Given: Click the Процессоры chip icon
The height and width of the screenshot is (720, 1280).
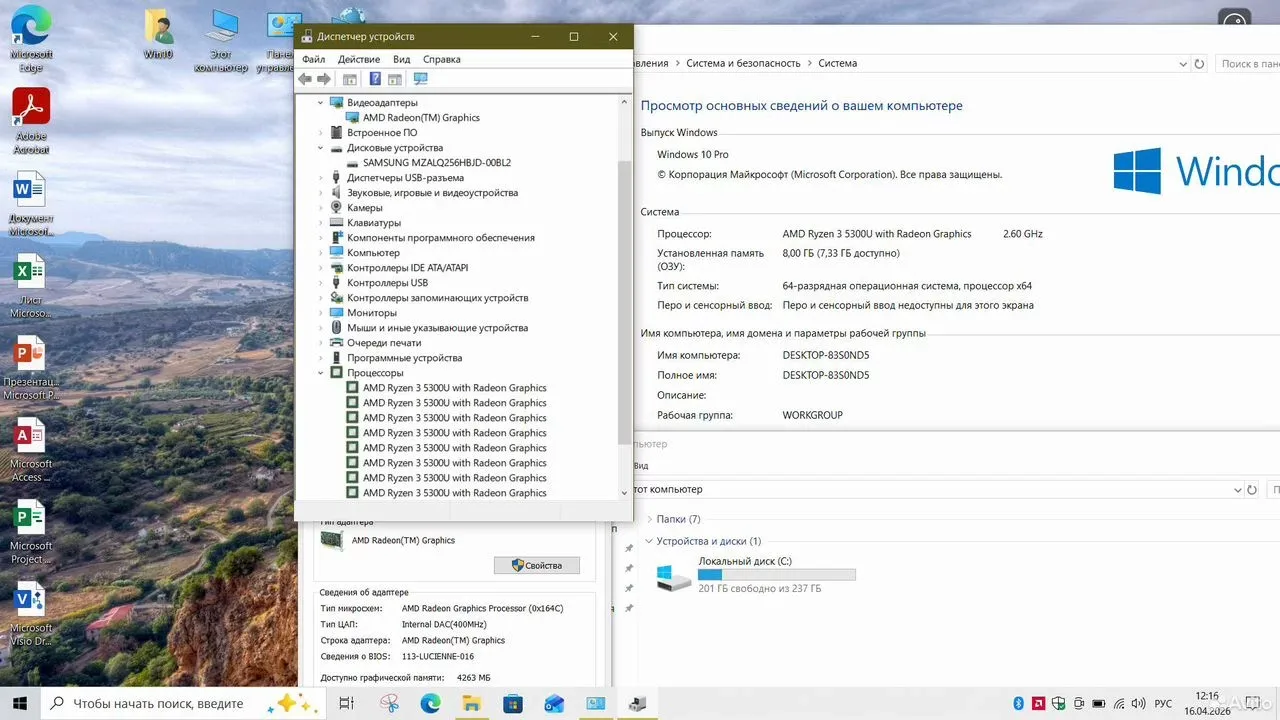Looking at the screenshot, I should coord(336,373).
